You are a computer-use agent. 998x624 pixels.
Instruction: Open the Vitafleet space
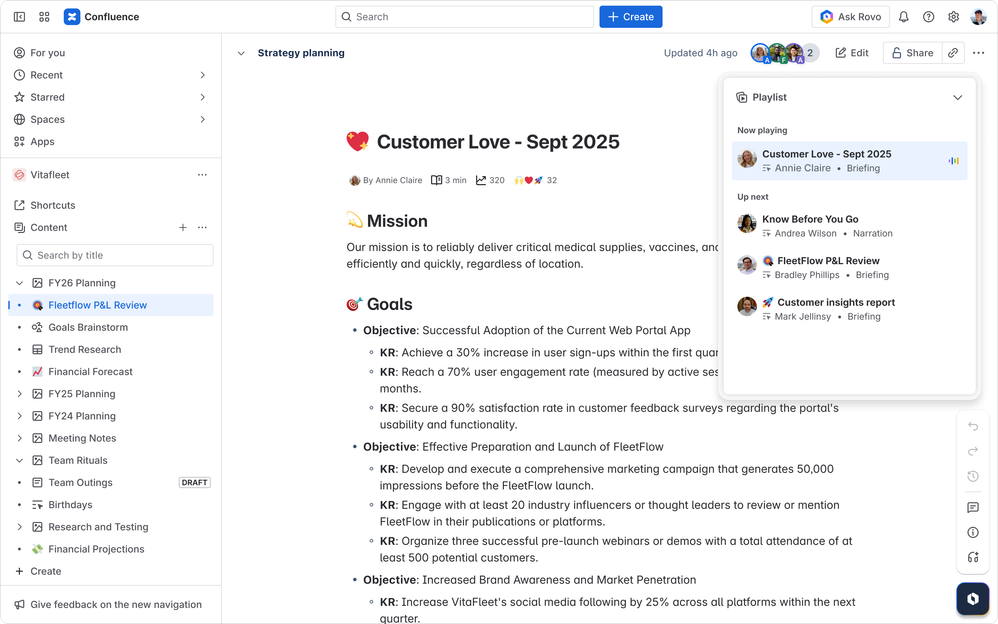(x=50, y=174)
